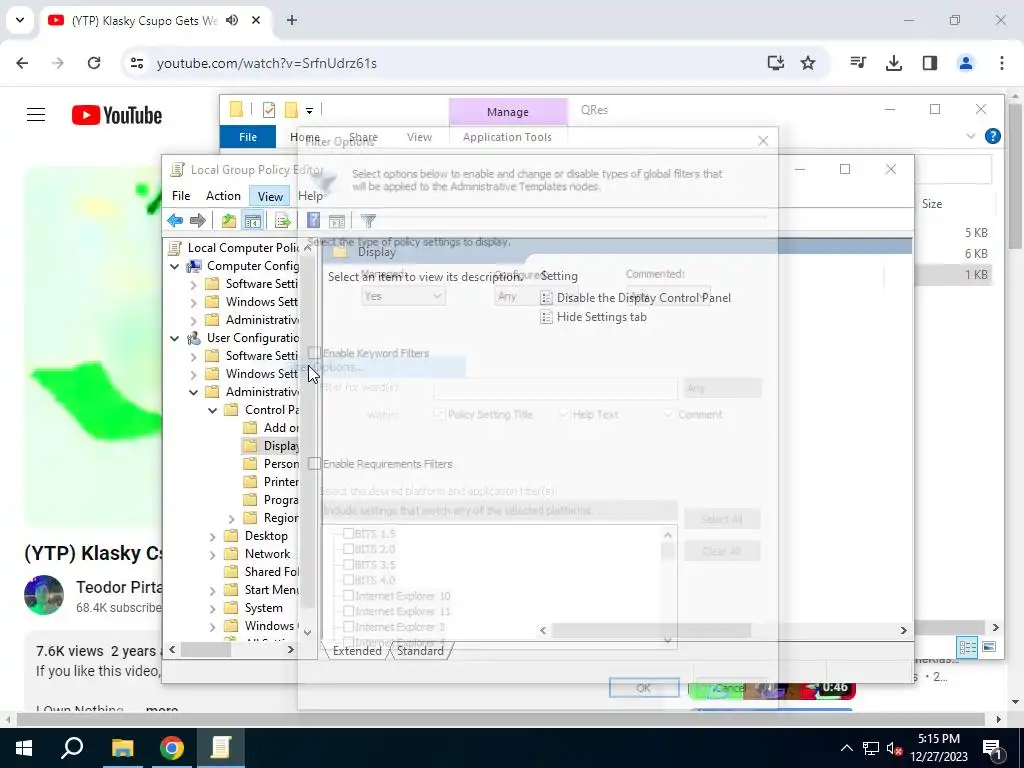This screenshot has width=1024, height=768.
Task: Open Chrome side panel icon
Action: (930, 63)
